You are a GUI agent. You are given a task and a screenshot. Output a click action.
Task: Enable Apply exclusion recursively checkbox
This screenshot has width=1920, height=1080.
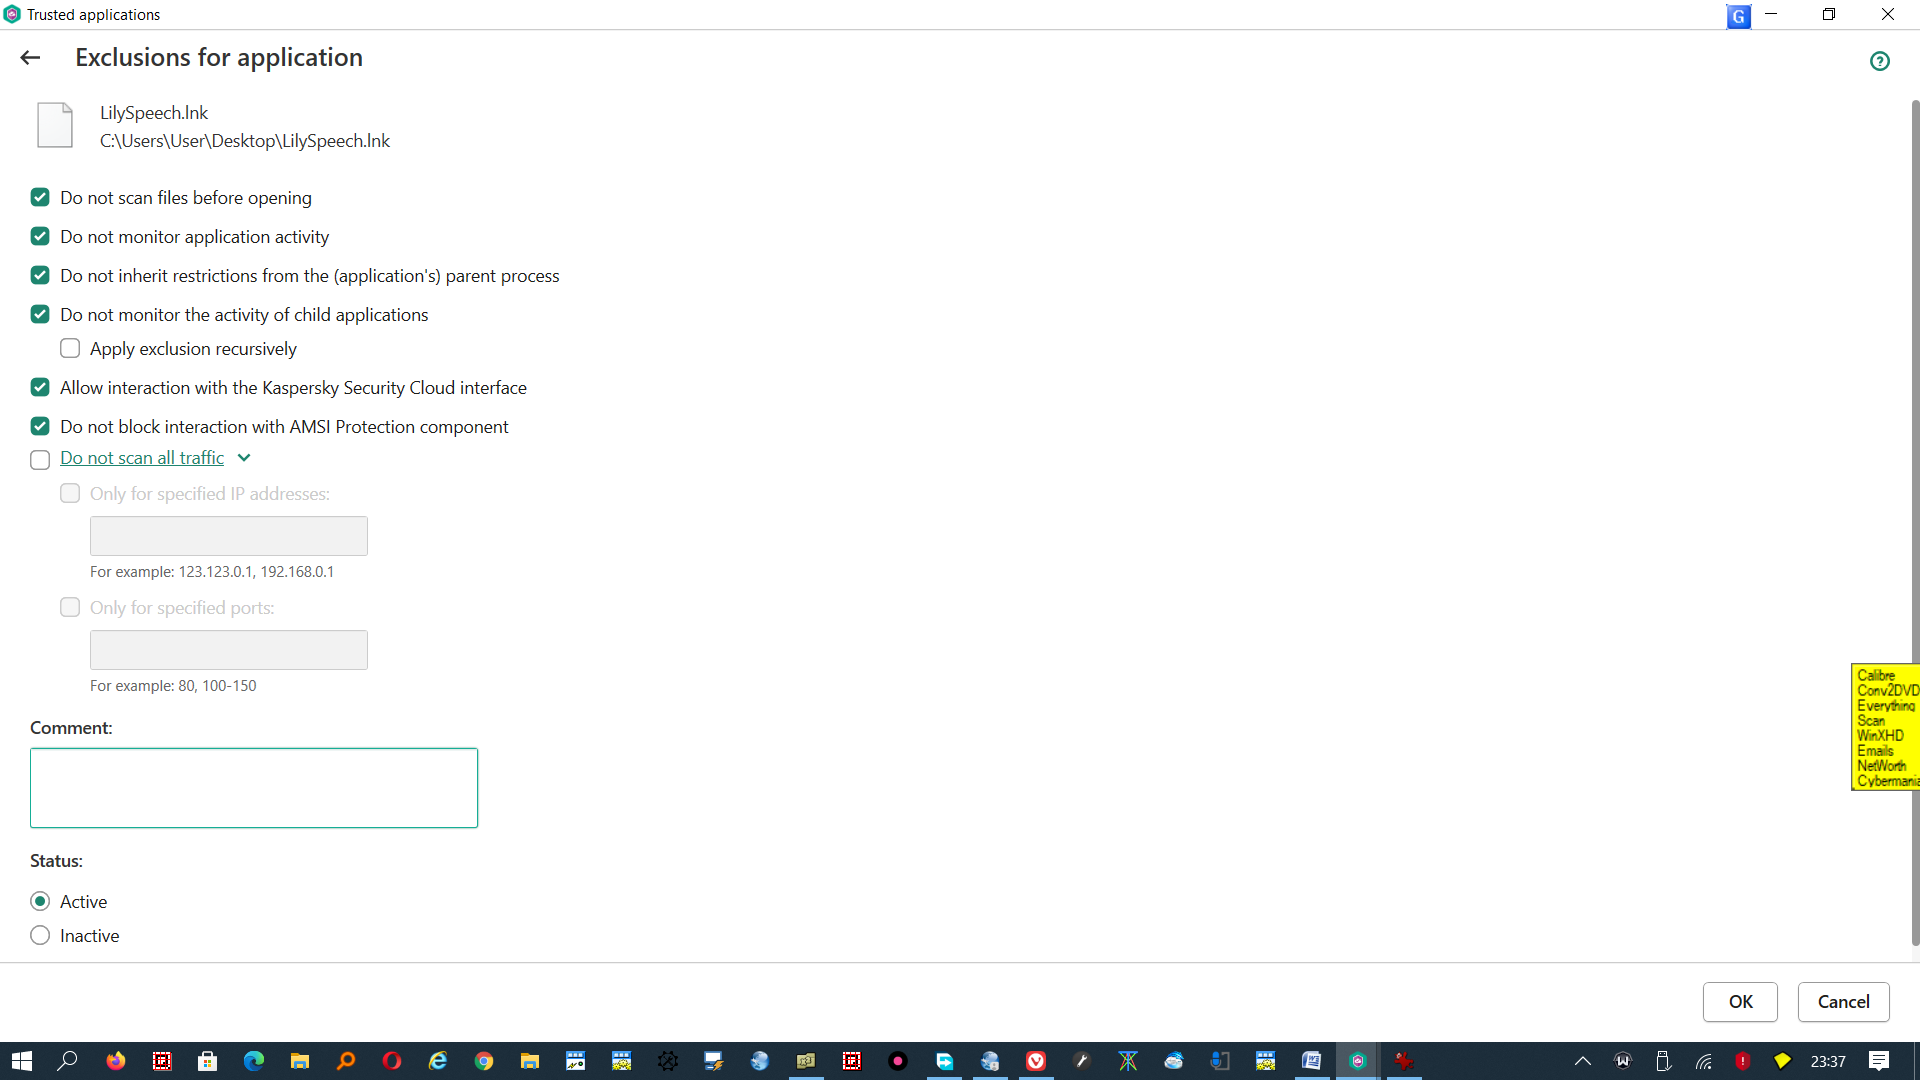point(70,348)
